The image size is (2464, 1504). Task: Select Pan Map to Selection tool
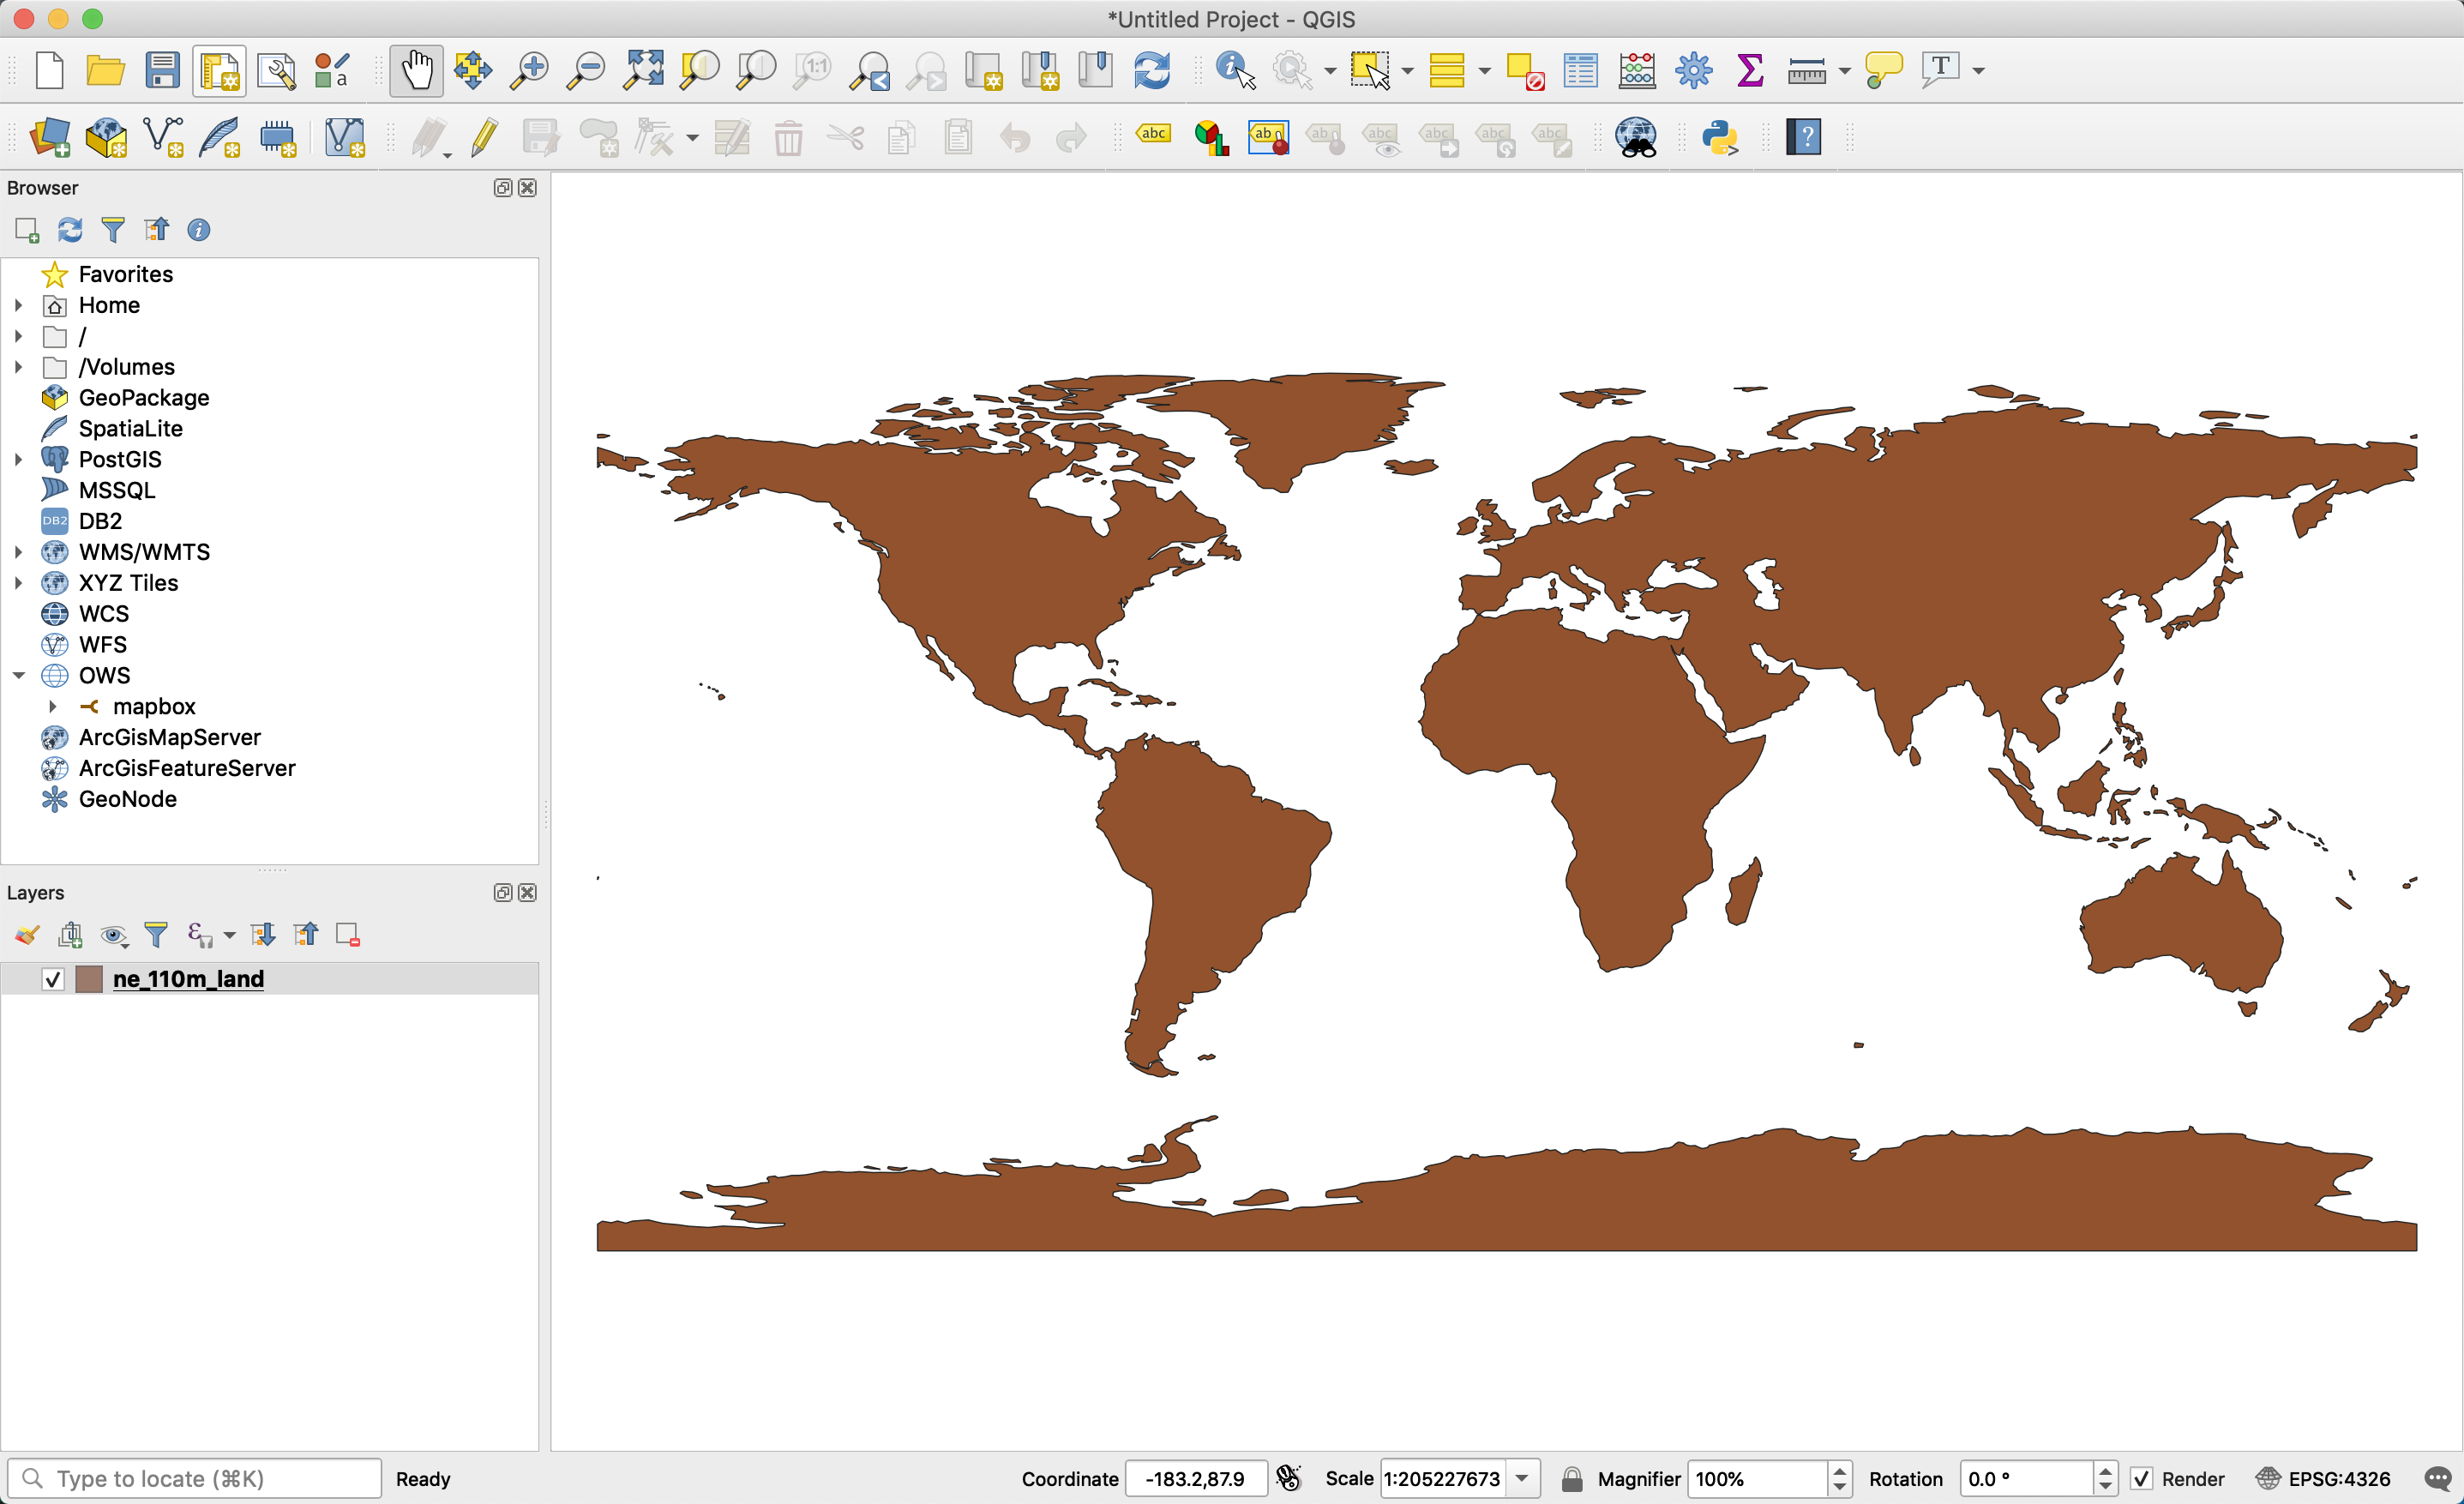(x=473, y=71)
